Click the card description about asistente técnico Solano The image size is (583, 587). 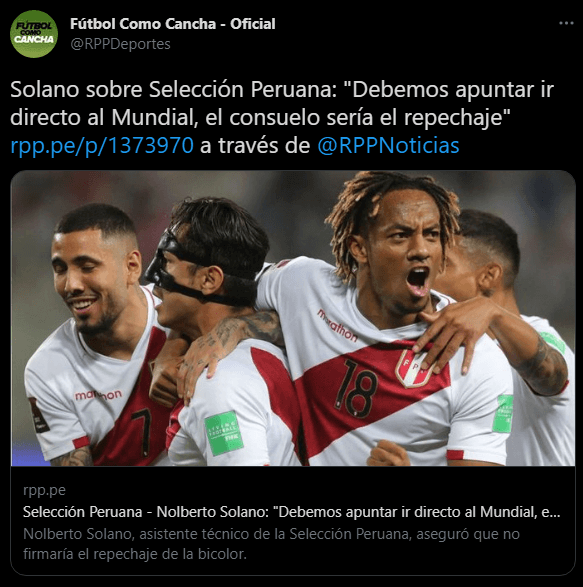pyautogui.click(x=271, y=544)
